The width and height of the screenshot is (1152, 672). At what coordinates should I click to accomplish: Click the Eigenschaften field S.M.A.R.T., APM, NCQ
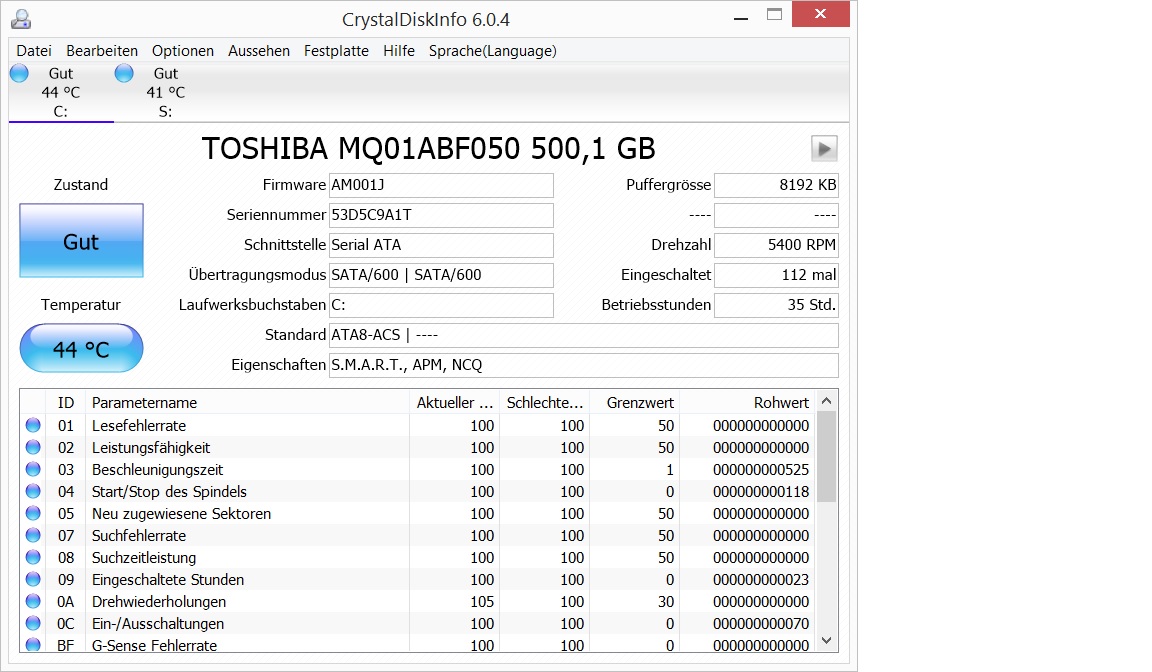(x=583, y=366)
